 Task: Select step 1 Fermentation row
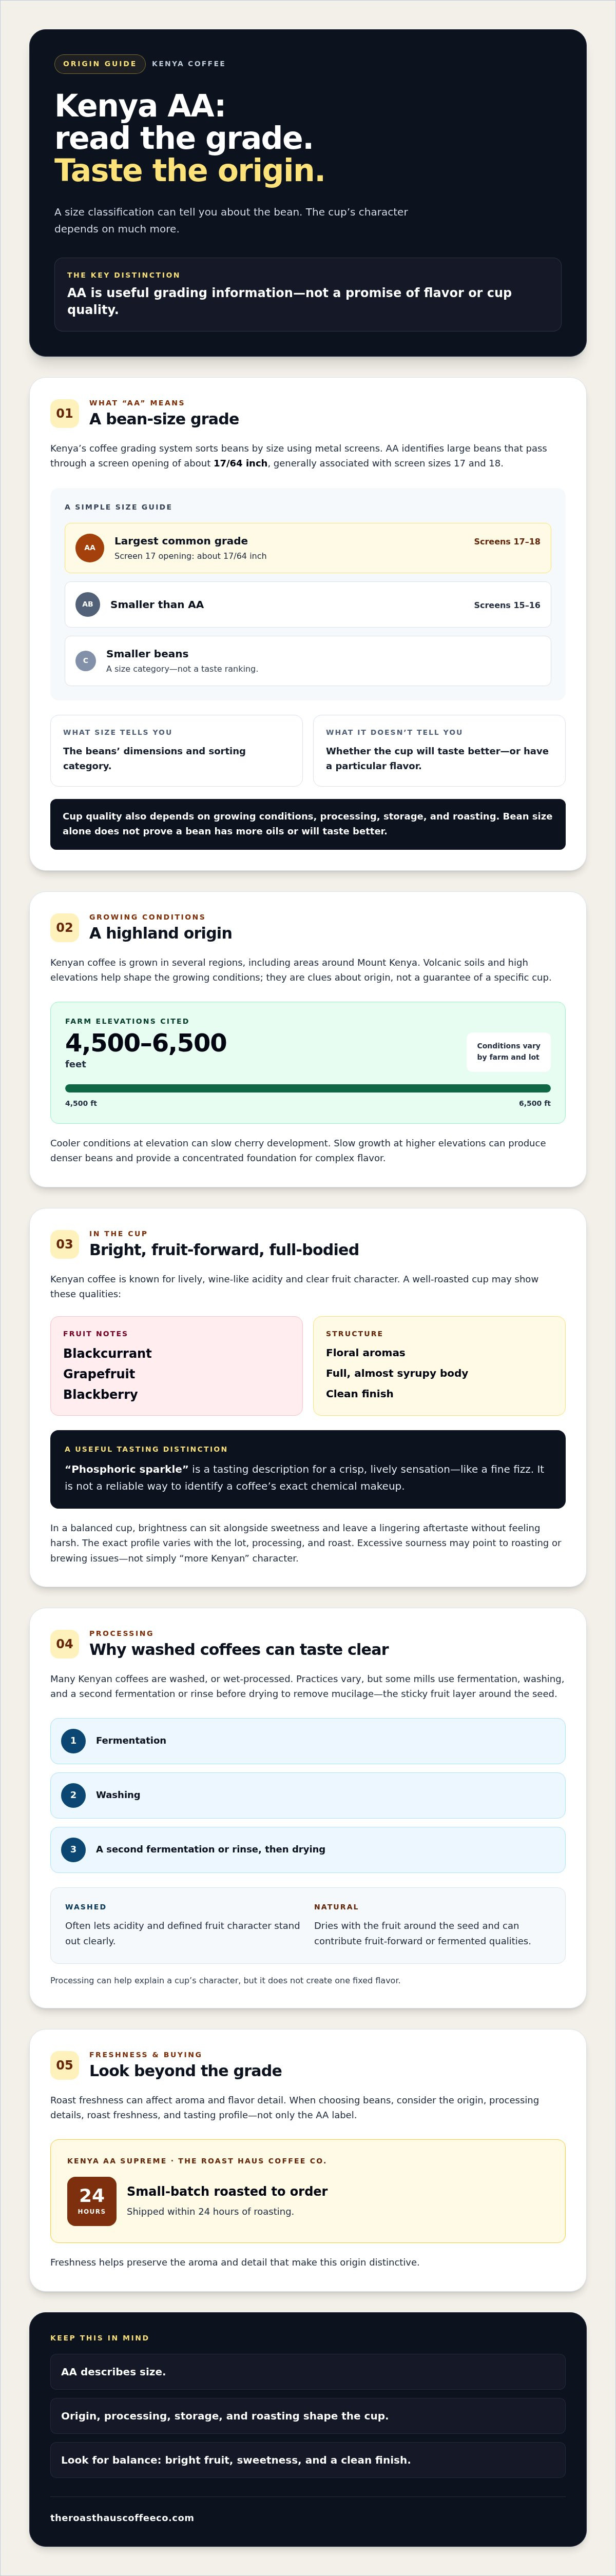308,1741
